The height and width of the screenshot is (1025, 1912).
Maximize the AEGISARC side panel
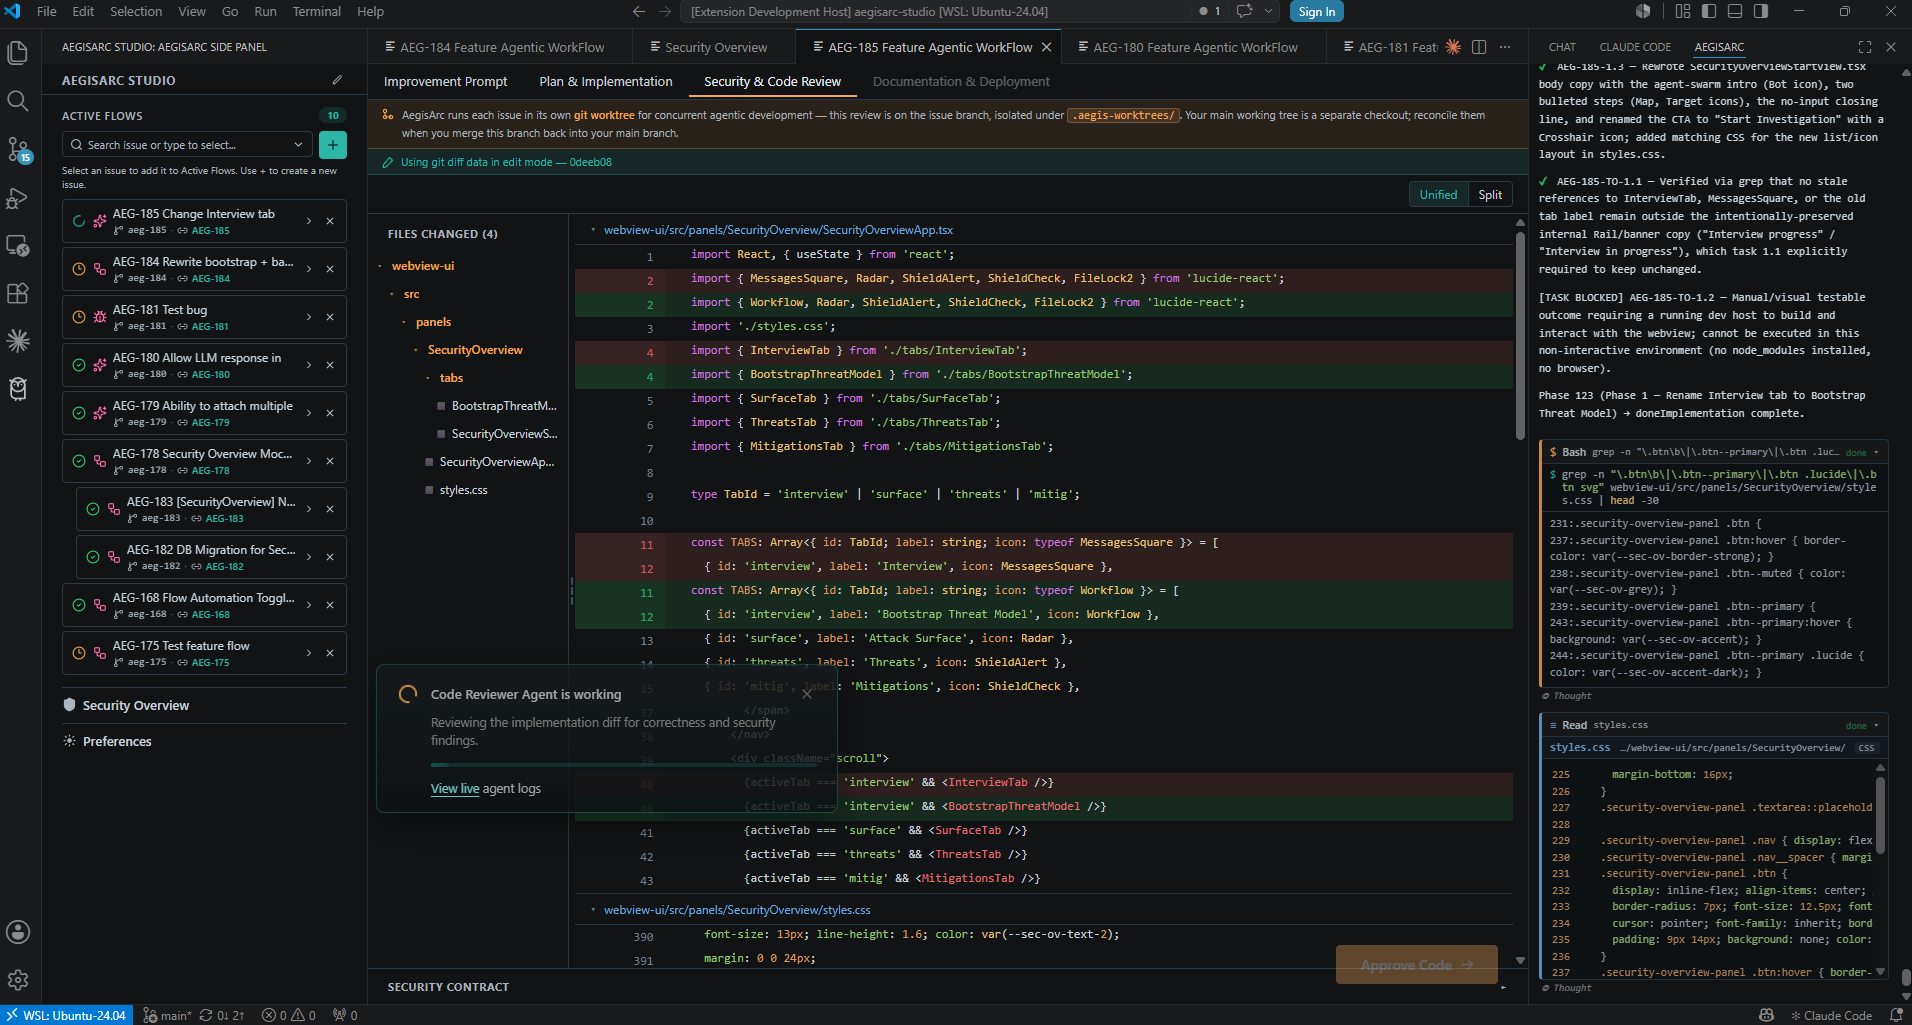(x=1865, y=47)
